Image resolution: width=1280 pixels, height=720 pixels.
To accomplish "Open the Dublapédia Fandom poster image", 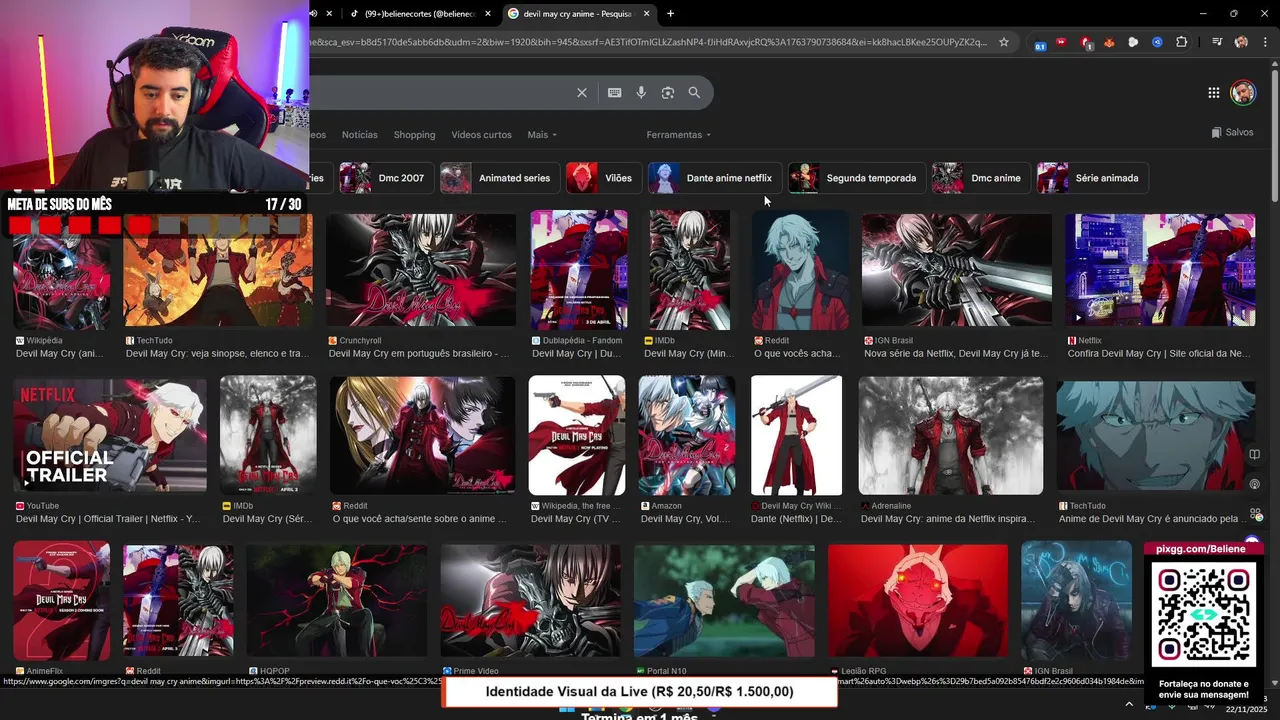I will click(579, 270).
